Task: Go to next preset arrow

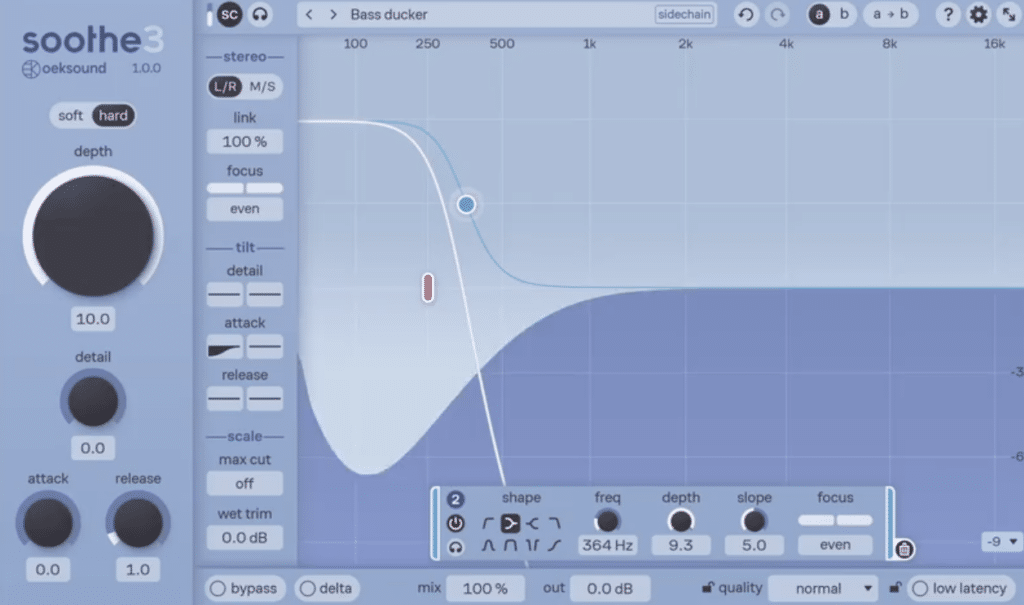Action: 333,14
